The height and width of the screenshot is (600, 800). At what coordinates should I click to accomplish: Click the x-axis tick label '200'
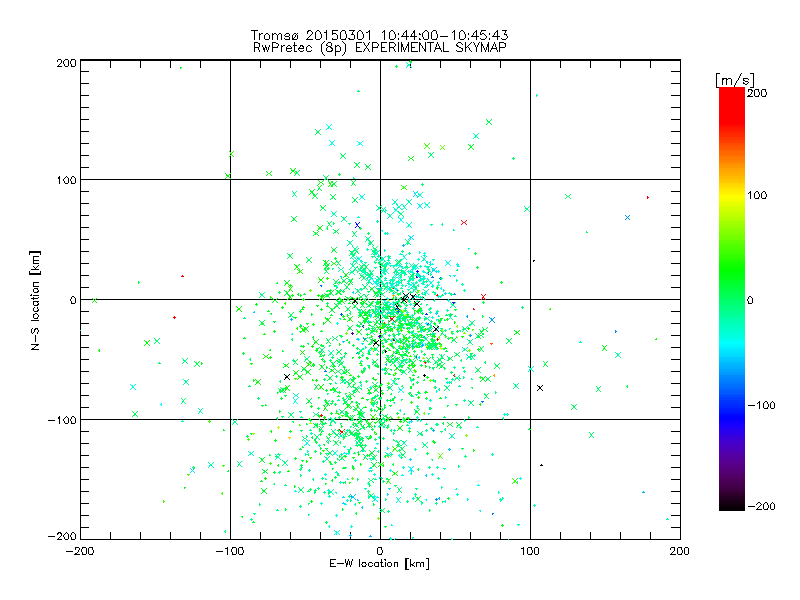(x=680, y=552)
